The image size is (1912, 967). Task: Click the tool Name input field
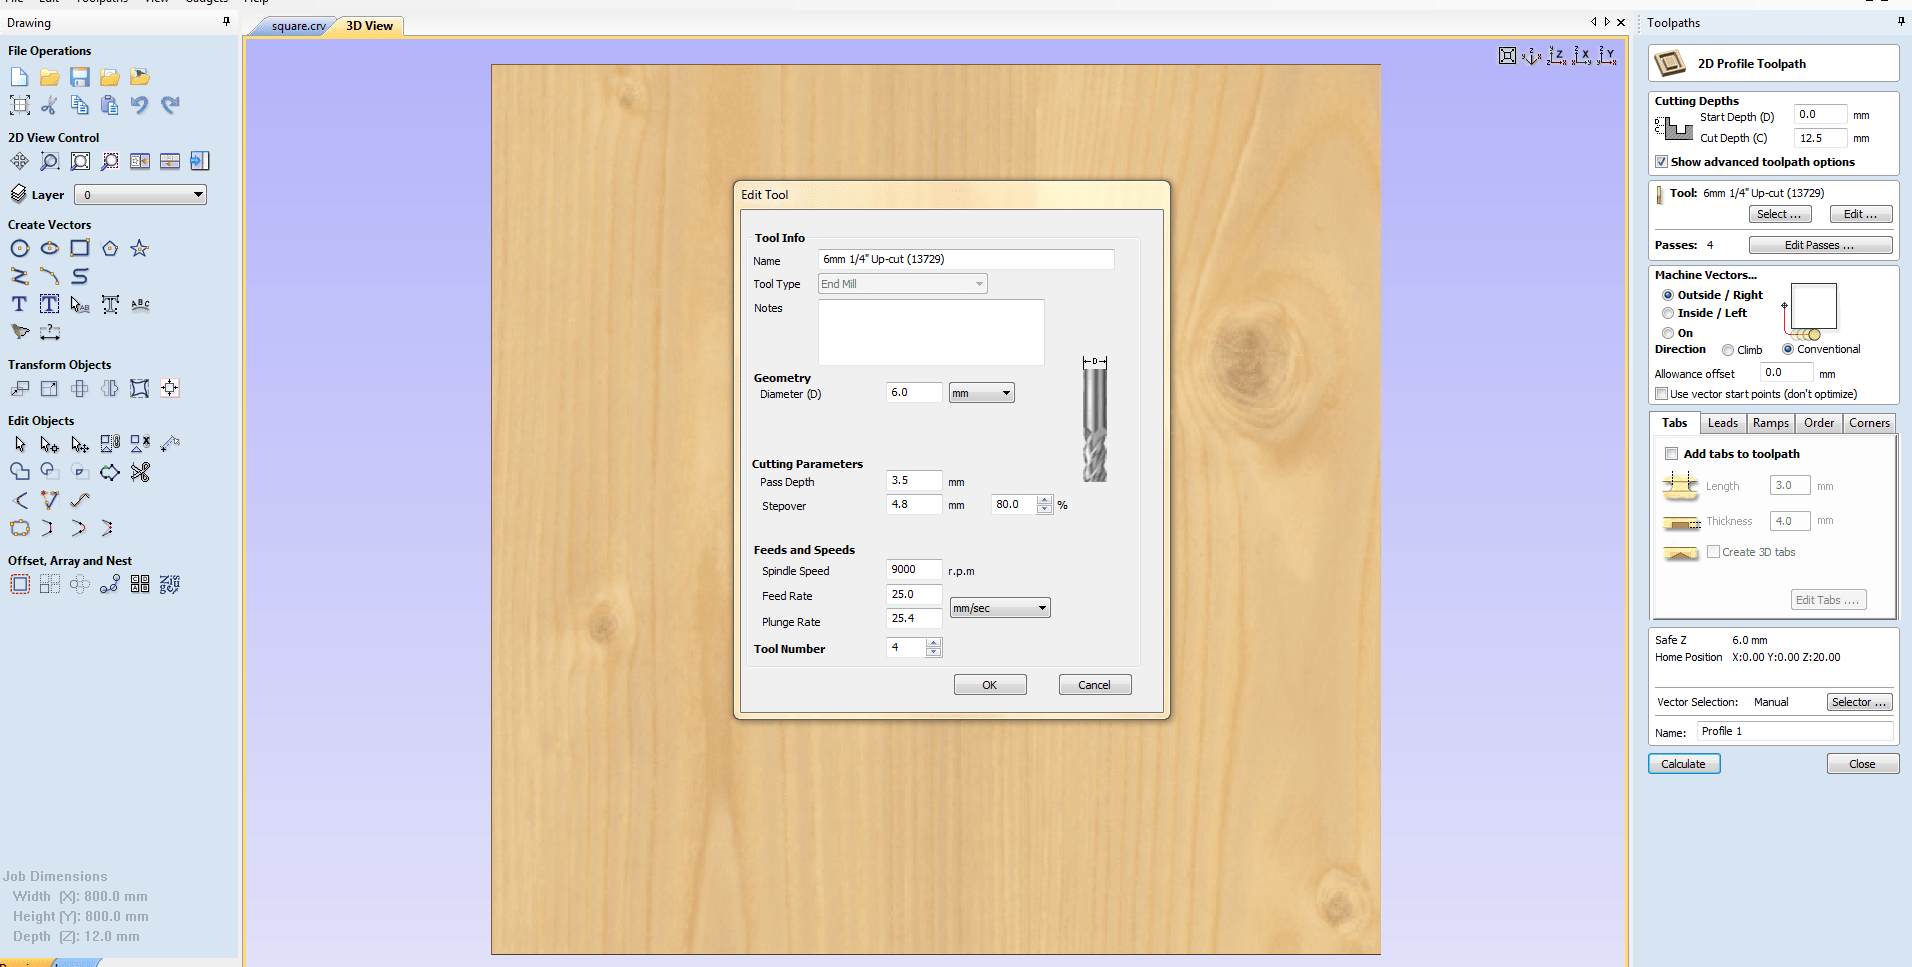click(x=965, y=259)
